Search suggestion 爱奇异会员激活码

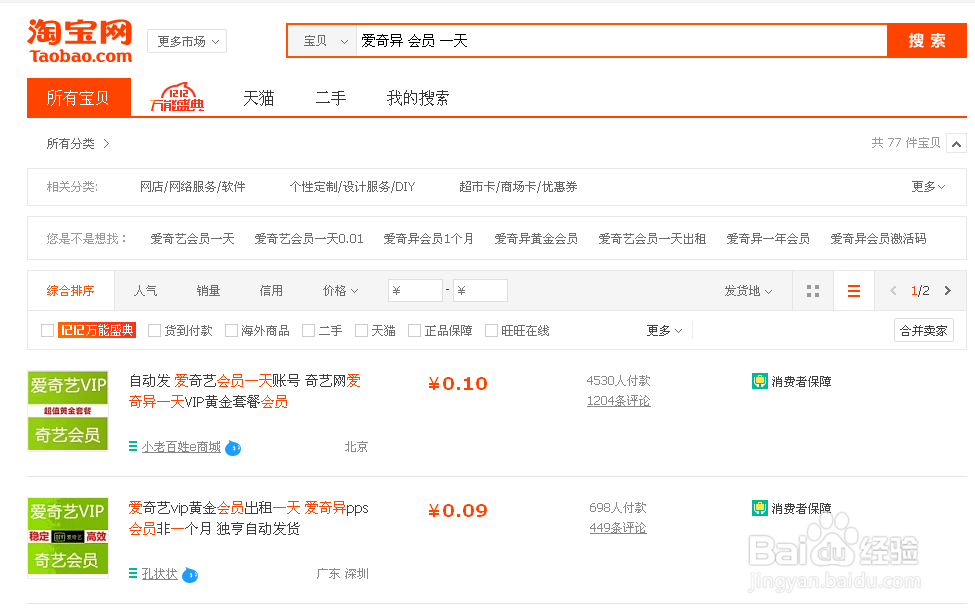click(x=878, y=239)
